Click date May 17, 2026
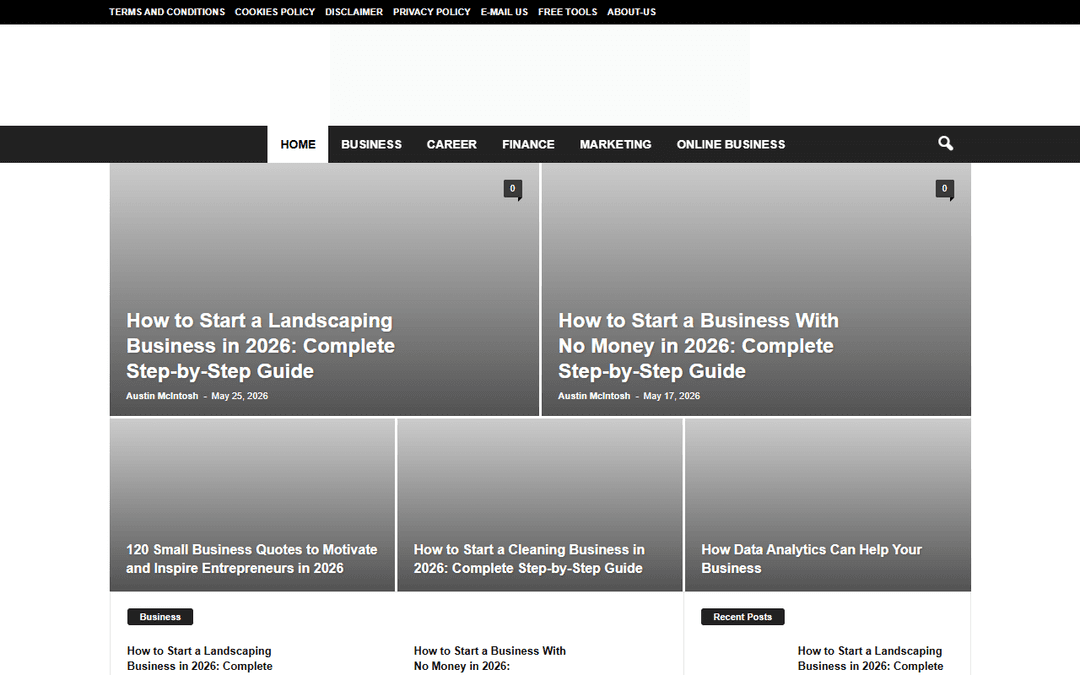The width and height of the screenshot is (1080, 675). 672,396
